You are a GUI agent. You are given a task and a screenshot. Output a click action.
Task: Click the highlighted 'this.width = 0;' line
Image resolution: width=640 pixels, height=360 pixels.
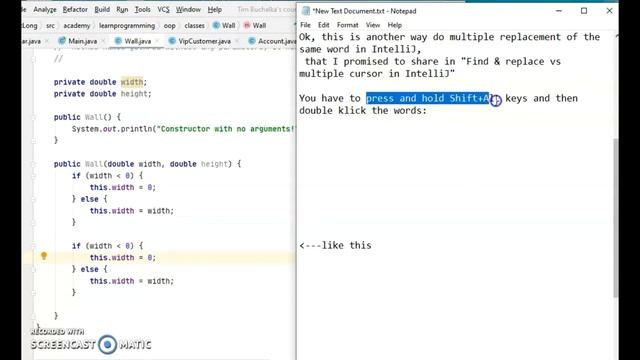123,258
